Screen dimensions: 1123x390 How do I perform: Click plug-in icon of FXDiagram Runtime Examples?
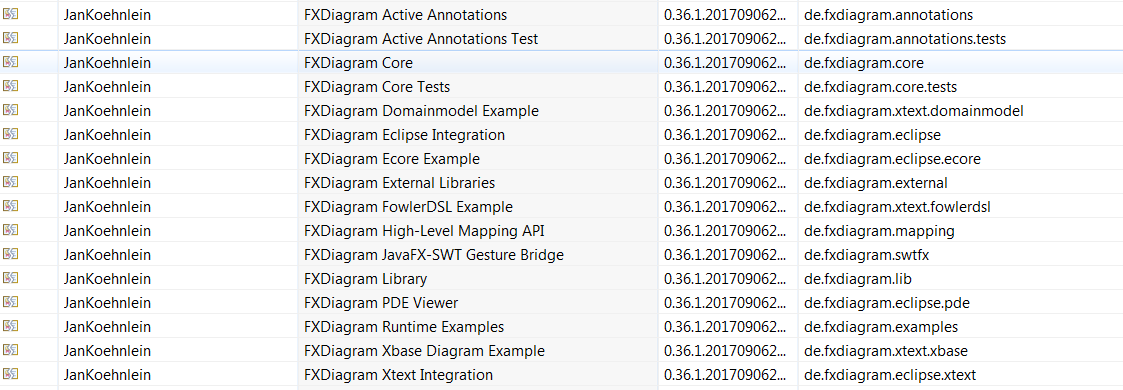click(10, 326)
